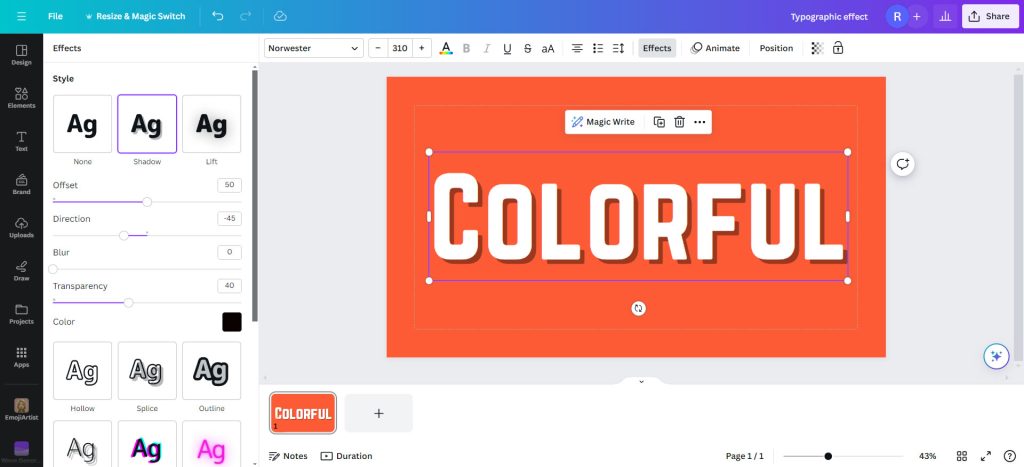
Task: Open the shadow Color swatch
Action: click(231, 322)
